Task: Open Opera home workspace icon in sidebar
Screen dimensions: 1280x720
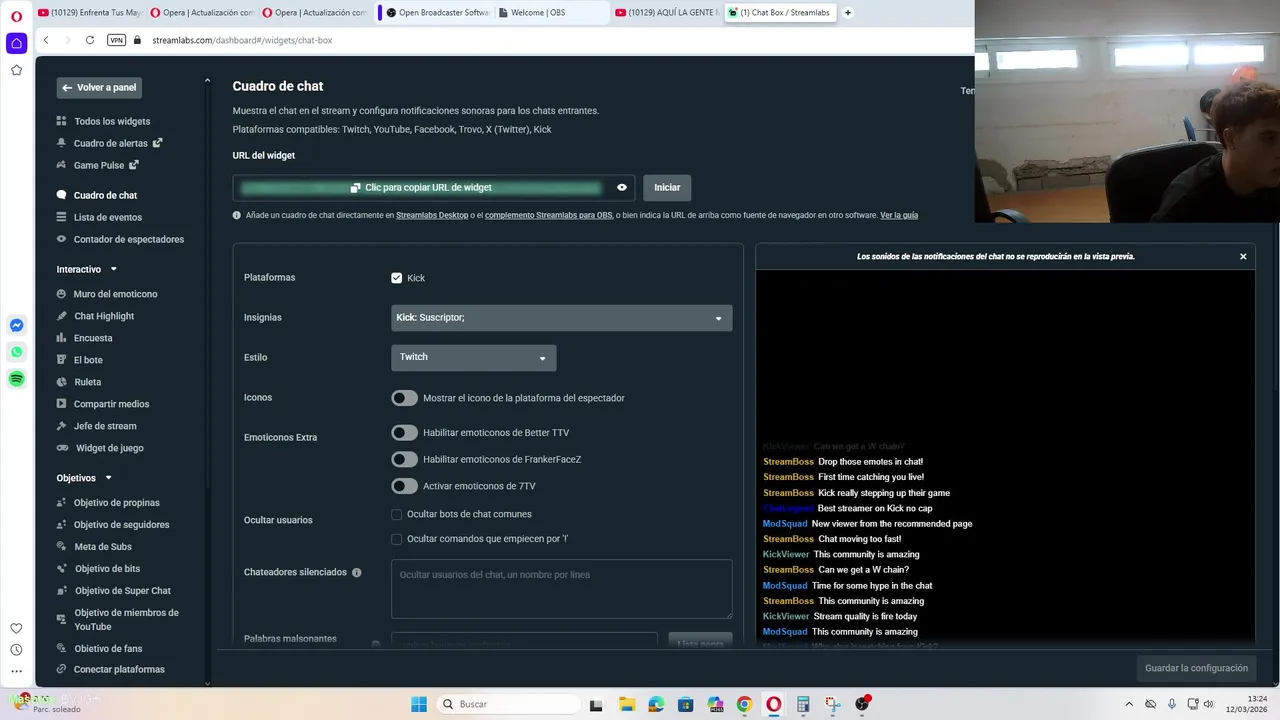Action: (16, 43)
